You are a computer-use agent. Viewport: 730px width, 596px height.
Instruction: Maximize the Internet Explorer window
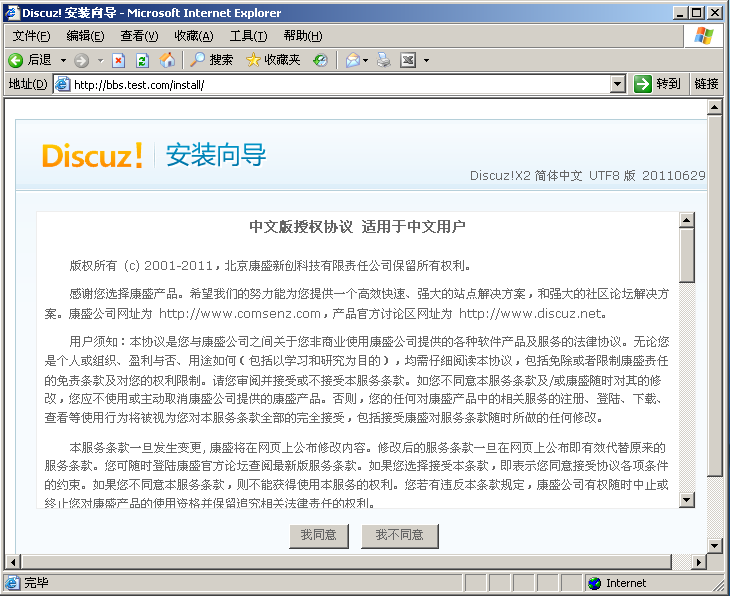click(x=697, y=13)
